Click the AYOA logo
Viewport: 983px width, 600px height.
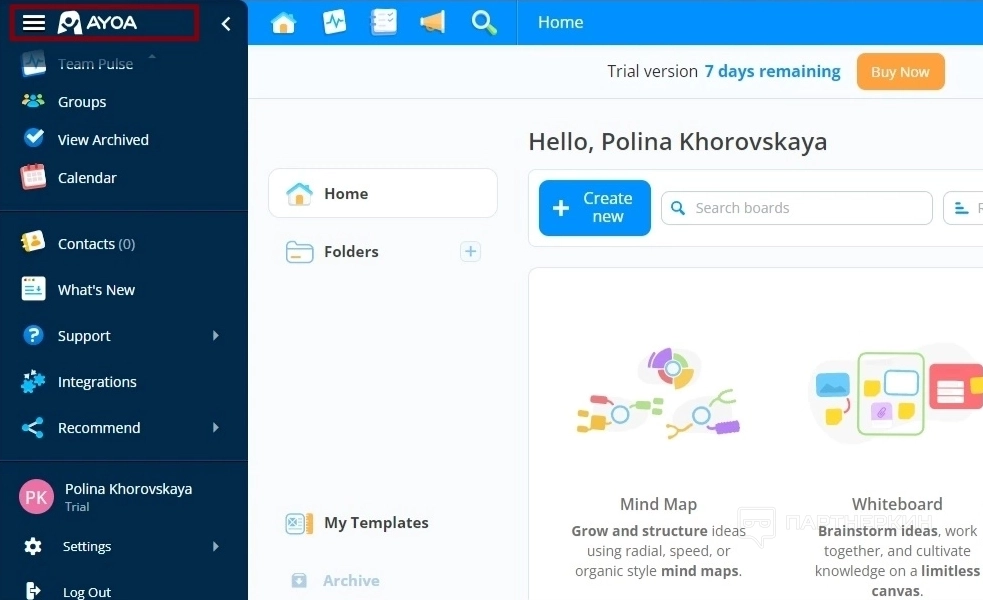pyautogui.click(x=97, y=23)
